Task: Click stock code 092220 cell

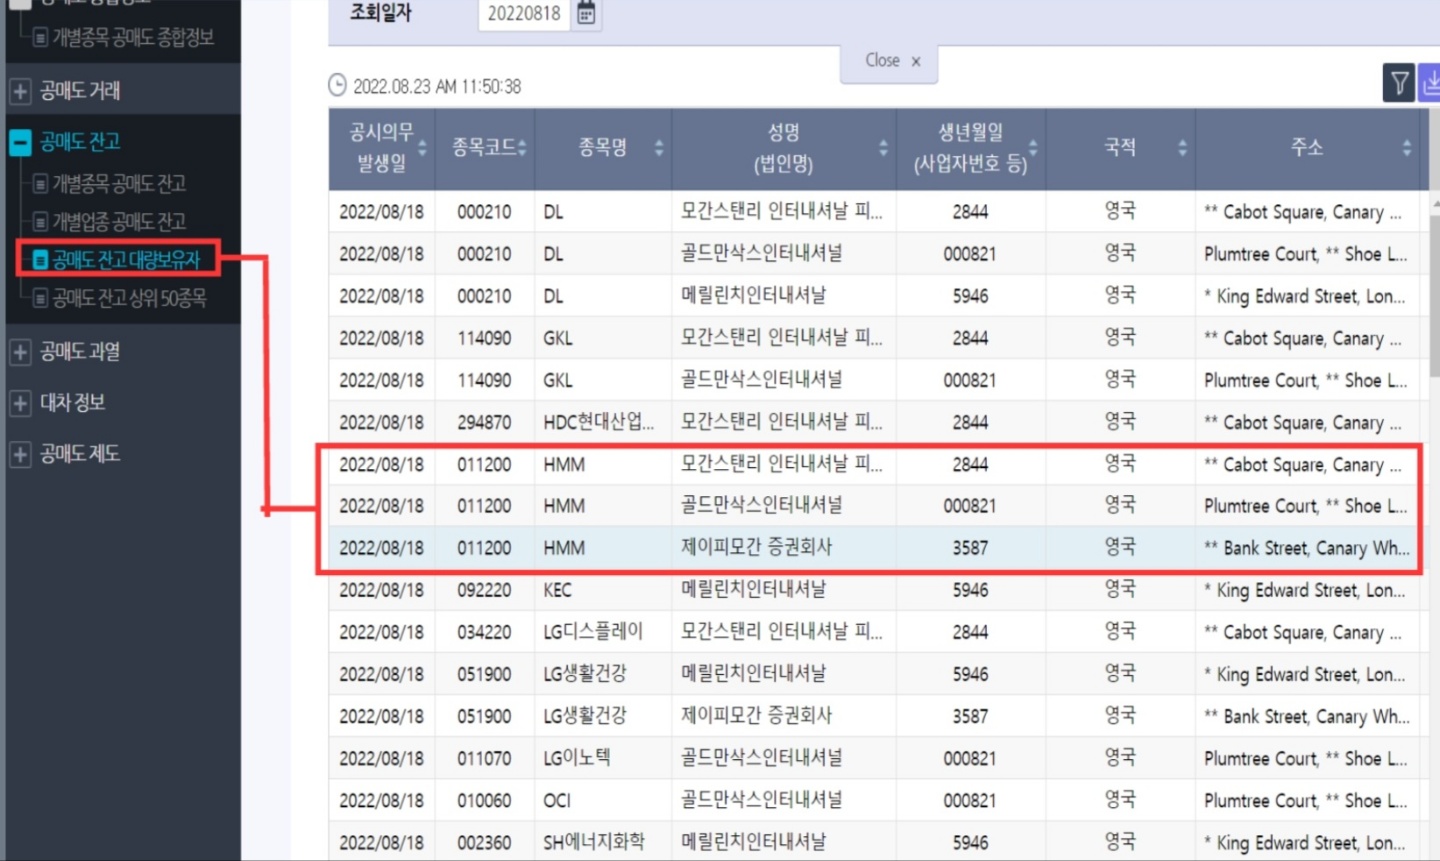Action: click(x=484, y=590)
